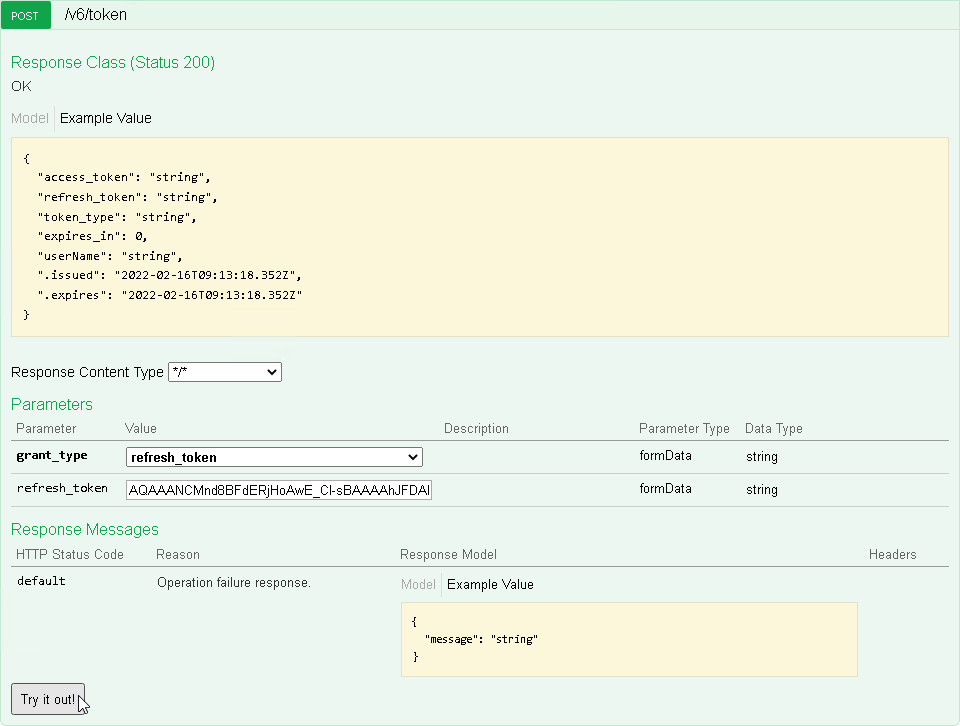Click the Response Class (Status 200) heading
Viewport: 960px width, 726px height.
pos(113,63)
